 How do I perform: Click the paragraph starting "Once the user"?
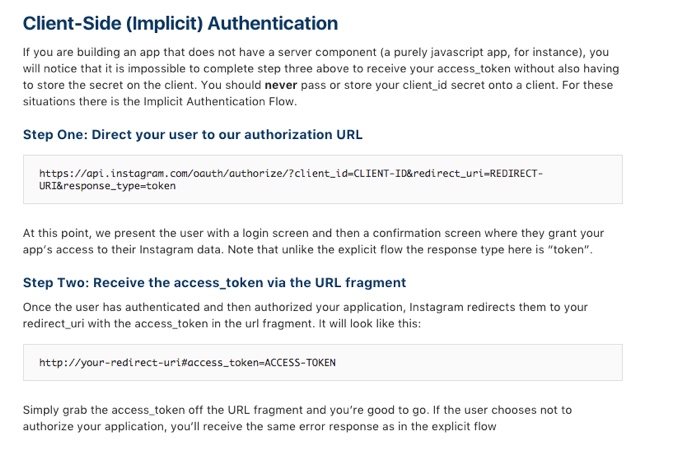[x=305, y=315]
